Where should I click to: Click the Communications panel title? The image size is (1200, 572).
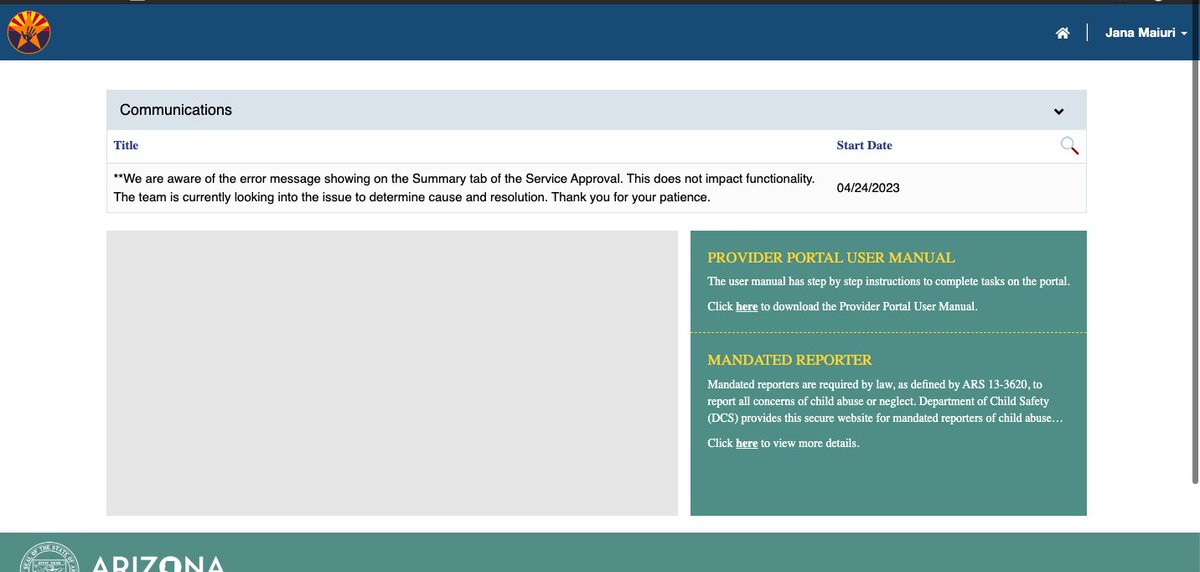click(176, 110)
